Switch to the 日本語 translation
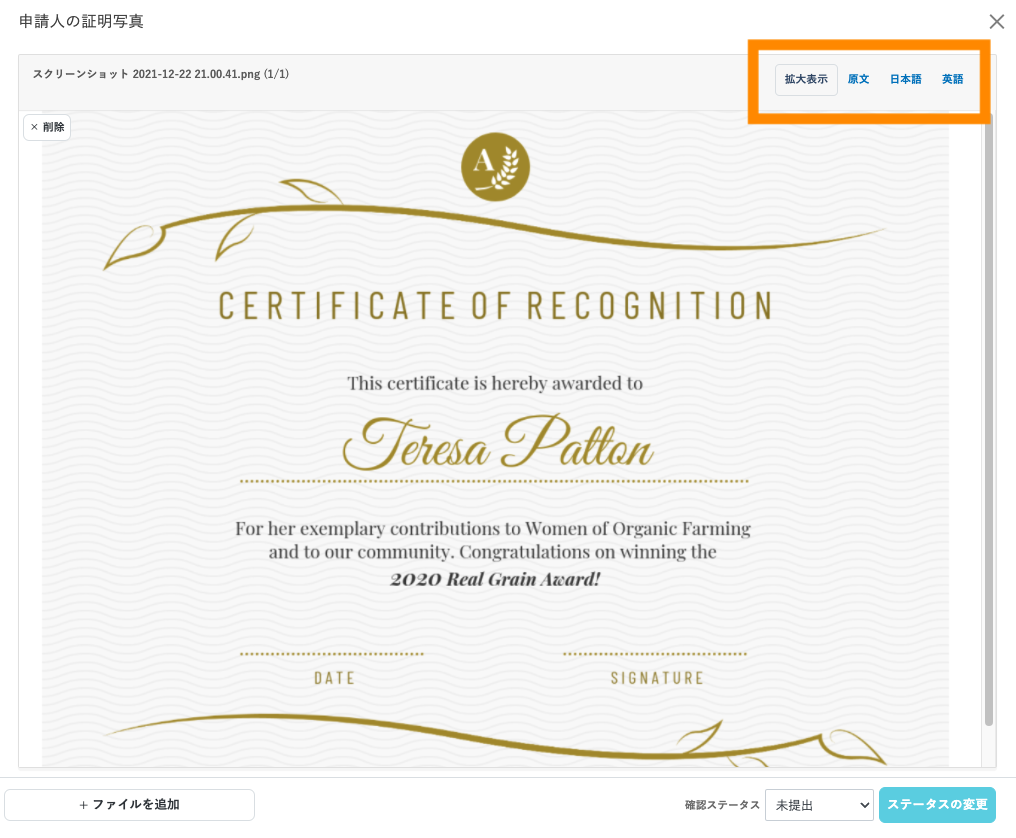This screenshot has height=838, width=1016. [905, 79]
